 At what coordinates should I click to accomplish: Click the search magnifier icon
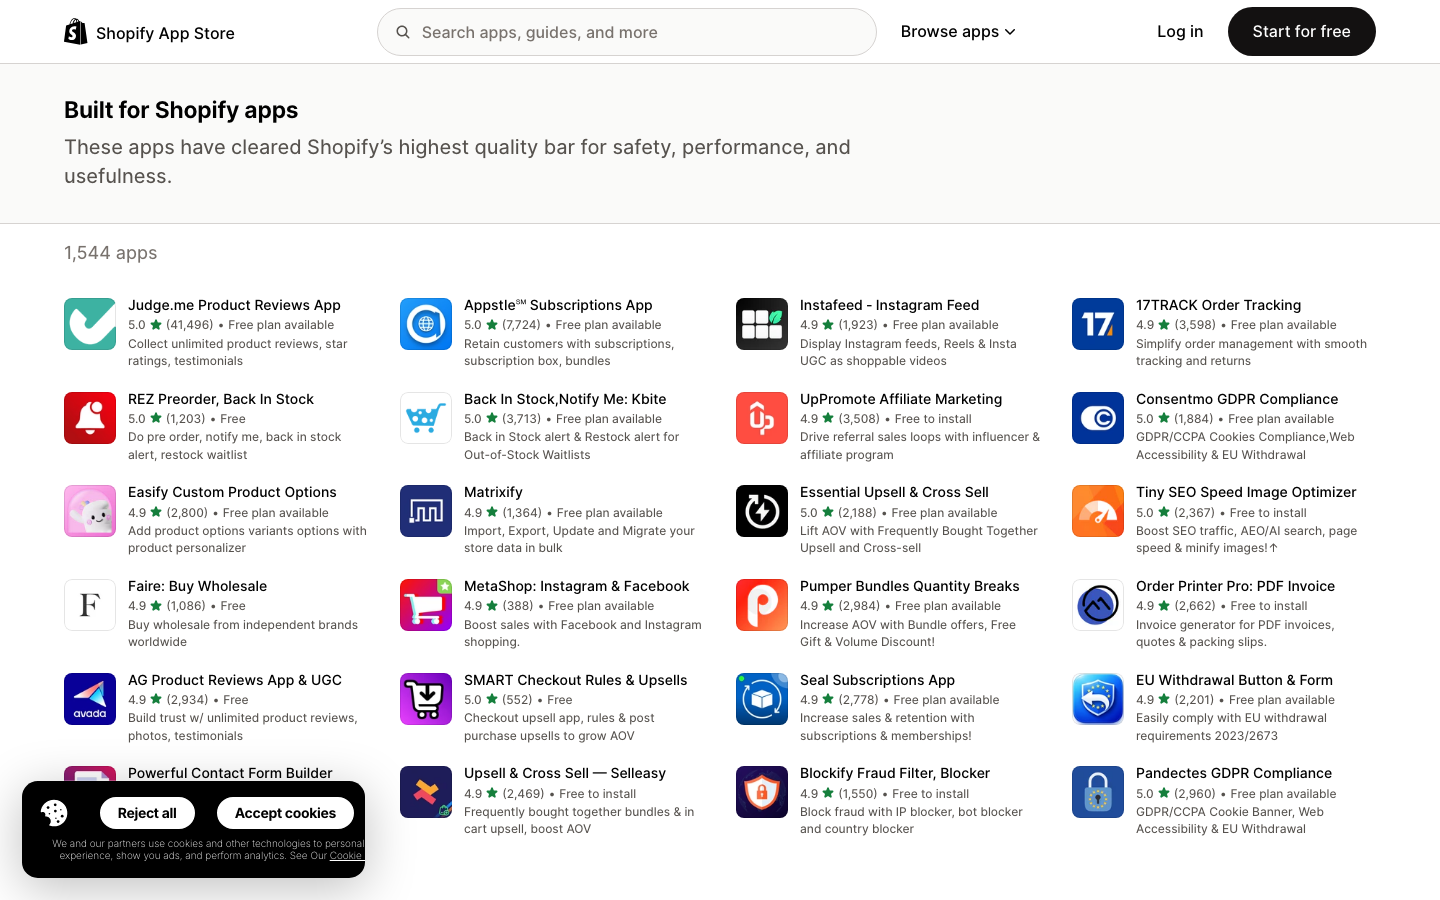tap(403, 32)
